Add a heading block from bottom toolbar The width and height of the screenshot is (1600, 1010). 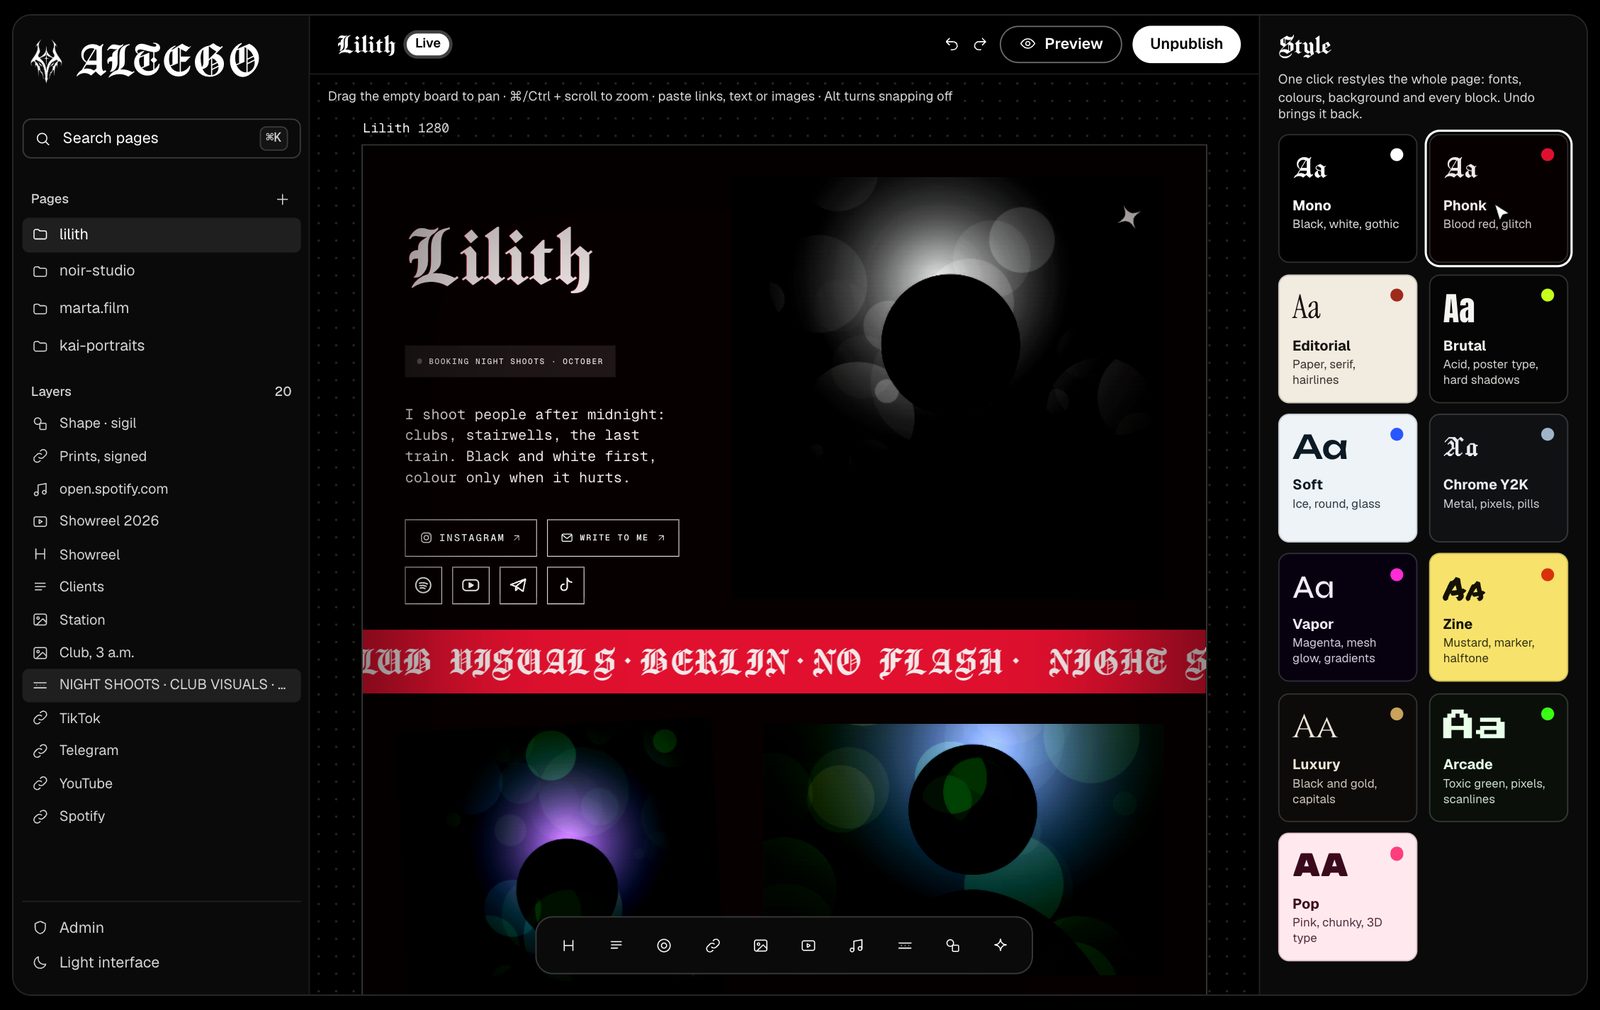pos(568,945)
